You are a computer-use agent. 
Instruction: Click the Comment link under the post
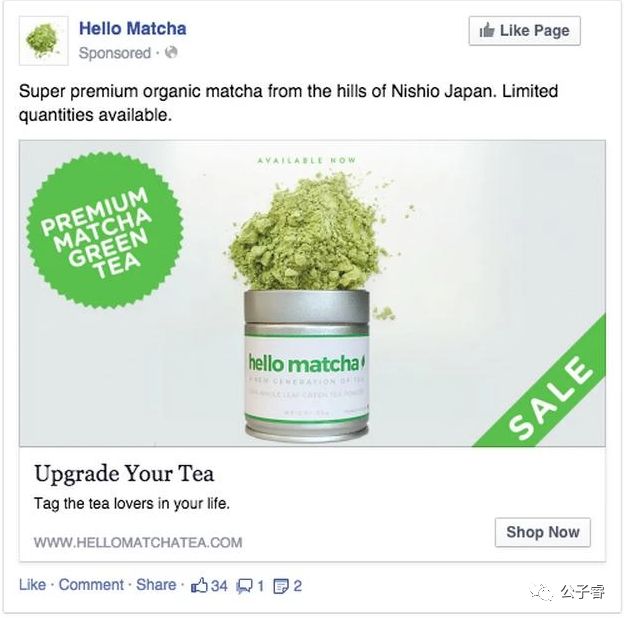(91, 585)
